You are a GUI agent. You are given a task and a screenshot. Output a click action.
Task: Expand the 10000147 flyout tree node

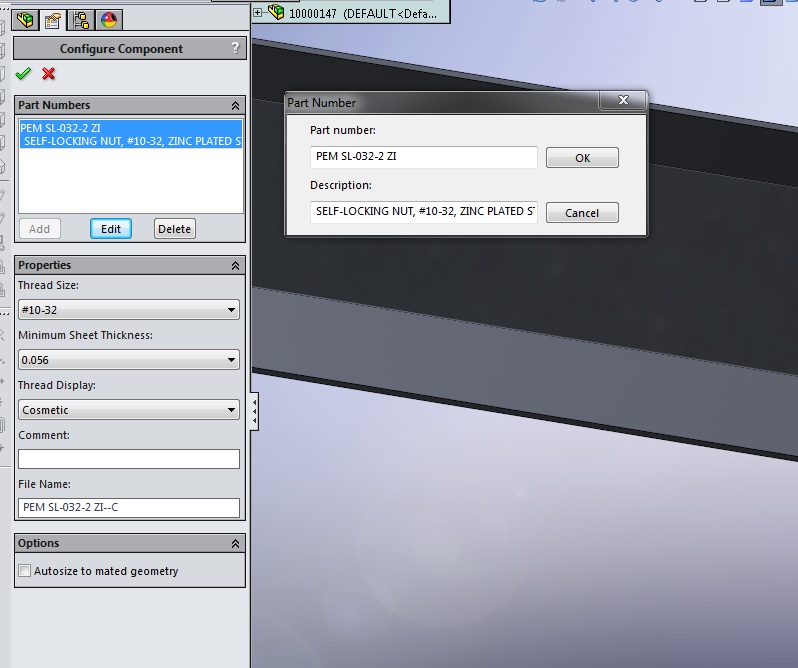click(x=258, y=13)
